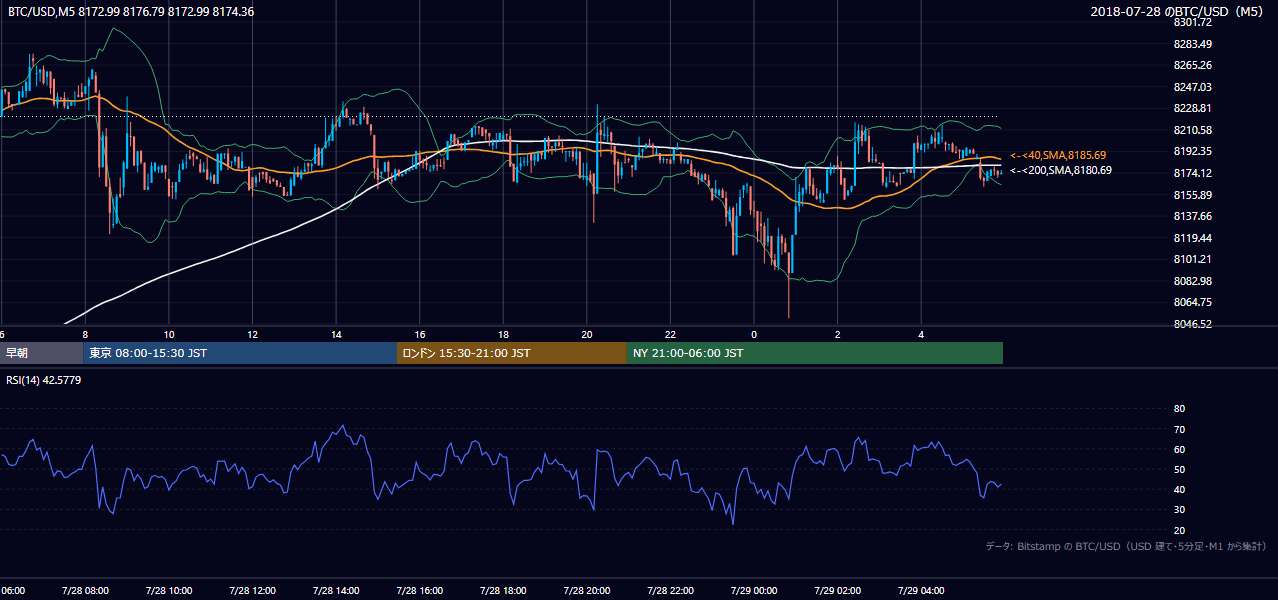Click price axis label 8301.72
1278x600 pixels.
click(x=1193, y=22)
